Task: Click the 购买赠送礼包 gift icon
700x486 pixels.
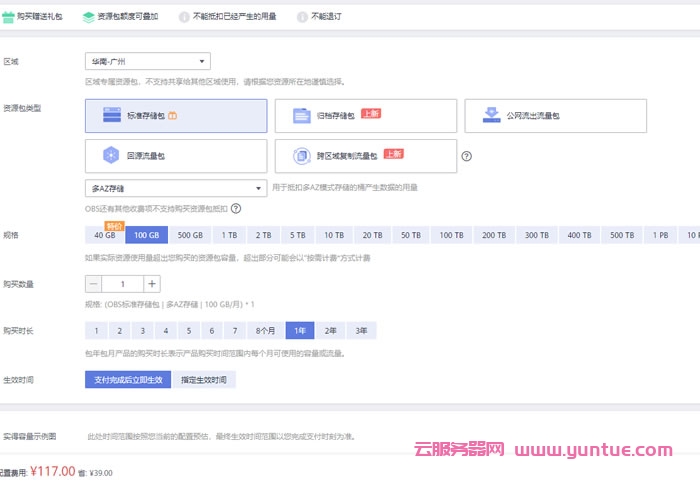Action: coord(8,17)
